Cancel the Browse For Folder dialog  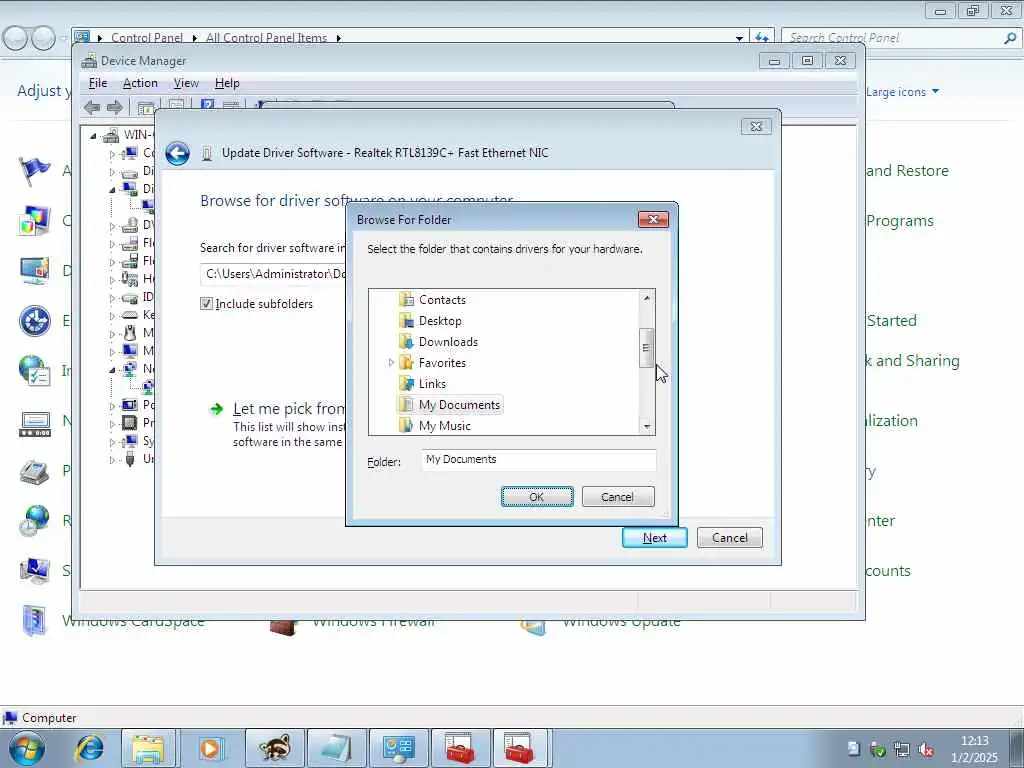click(617, 497)
